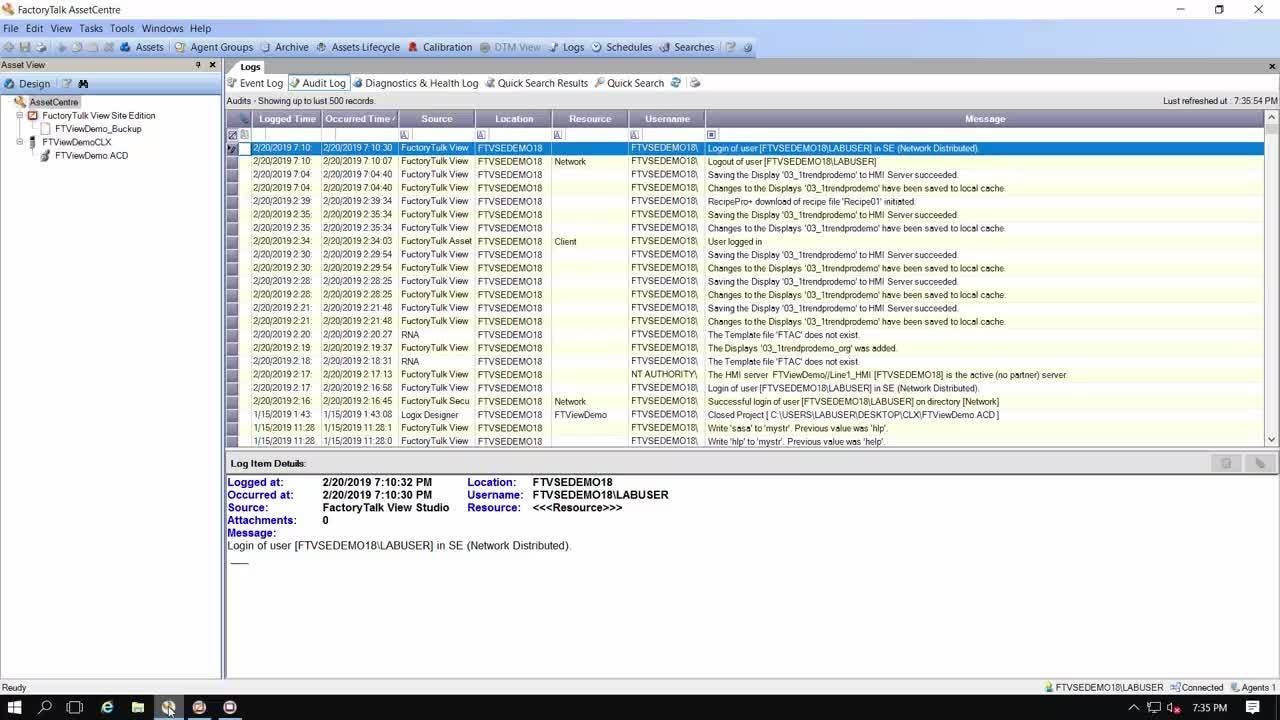This screenshot has width=1280, height=720.
Task: Click the refresh logs icon
Action: click(676, 83)
